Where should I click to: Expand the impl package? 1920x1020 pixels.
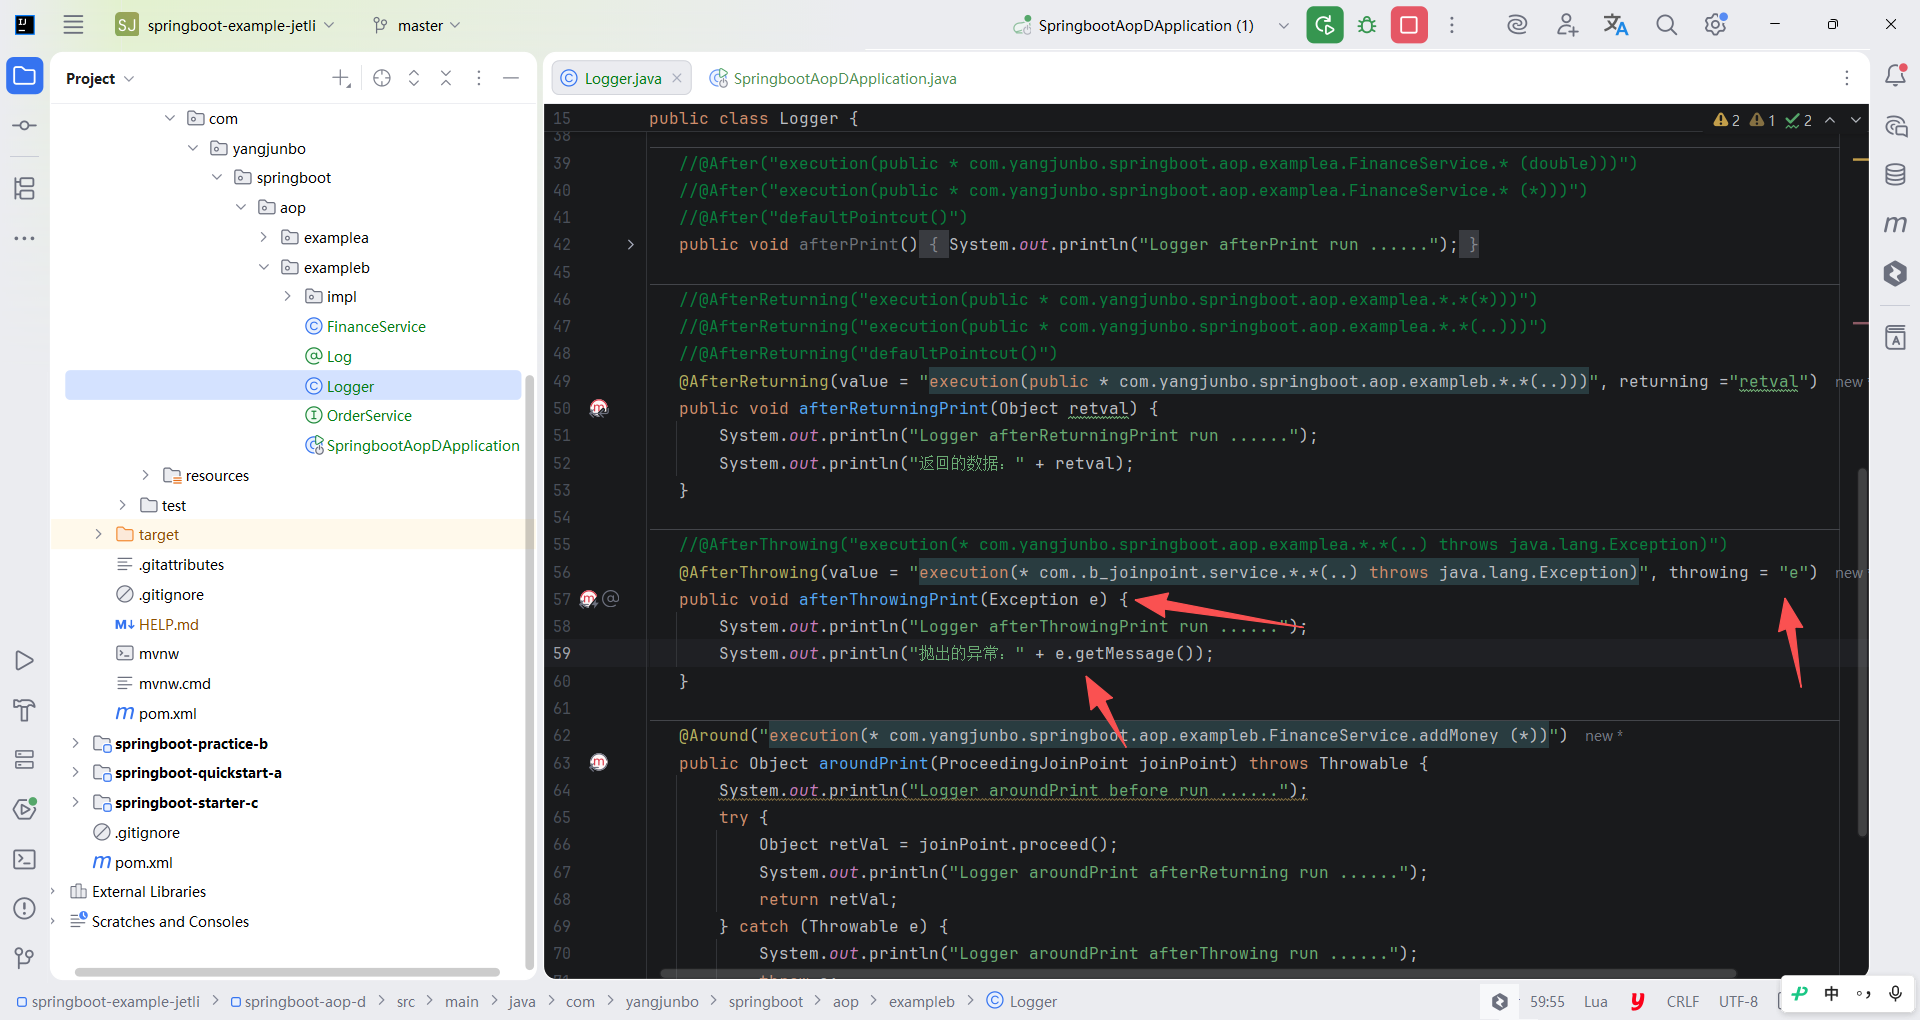pos(288,296)
